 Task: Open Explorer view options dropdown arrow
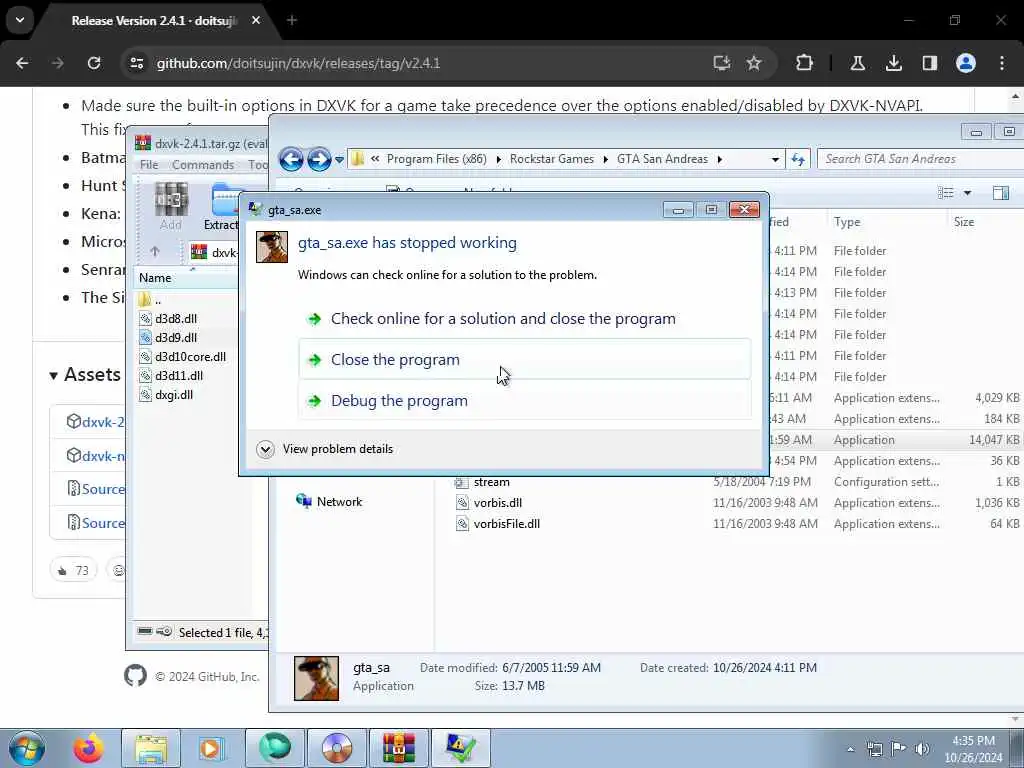(x=967, y=193)
